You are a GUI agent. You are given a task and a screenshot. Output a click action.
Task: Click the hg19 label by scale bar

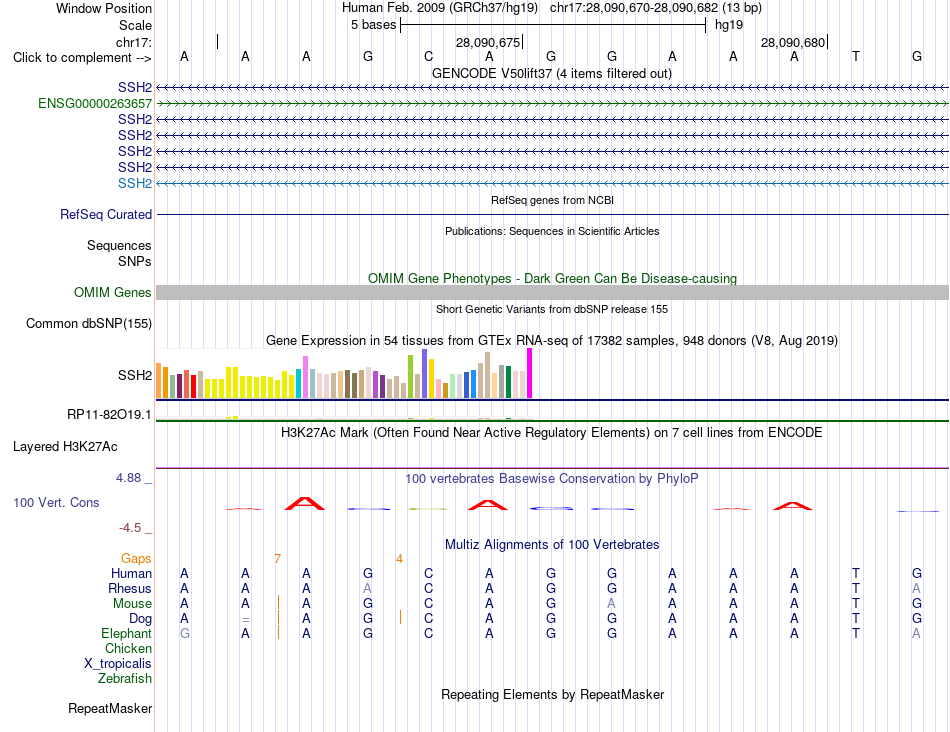coord(729,25)
